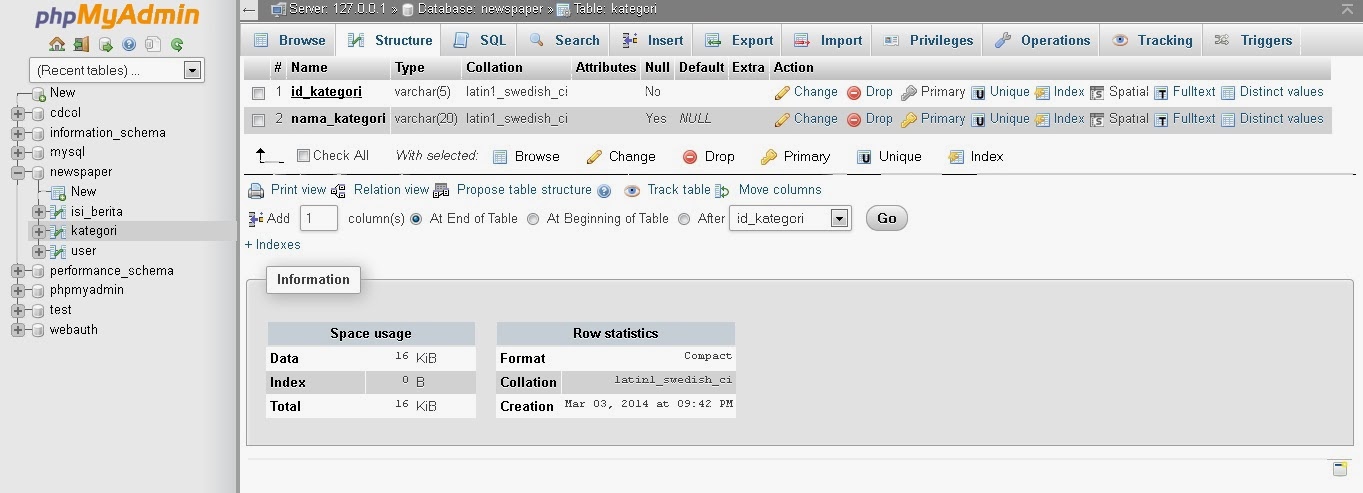The height and width of the screenshot is (493, 1363).
Task: Click Browse in the With selected actions
Action: pos(526,157)
